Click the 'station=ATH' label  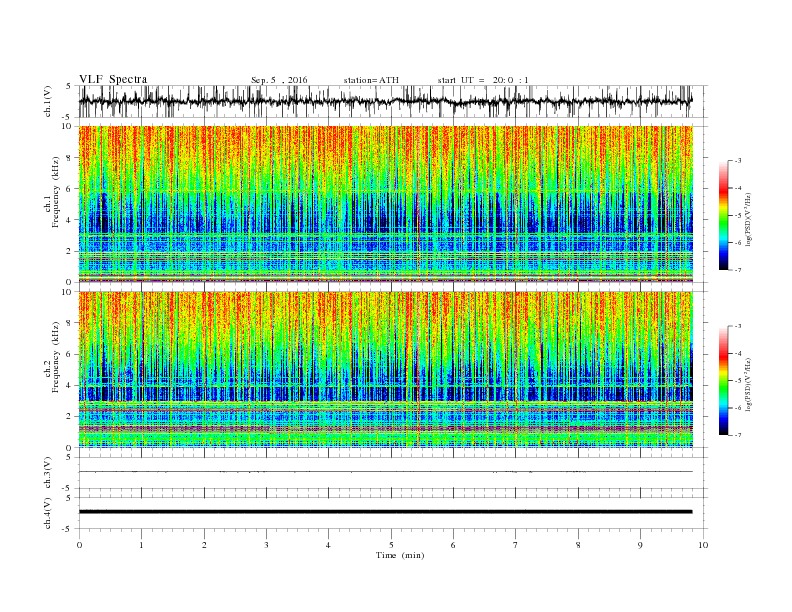click(x=371, y=80)
